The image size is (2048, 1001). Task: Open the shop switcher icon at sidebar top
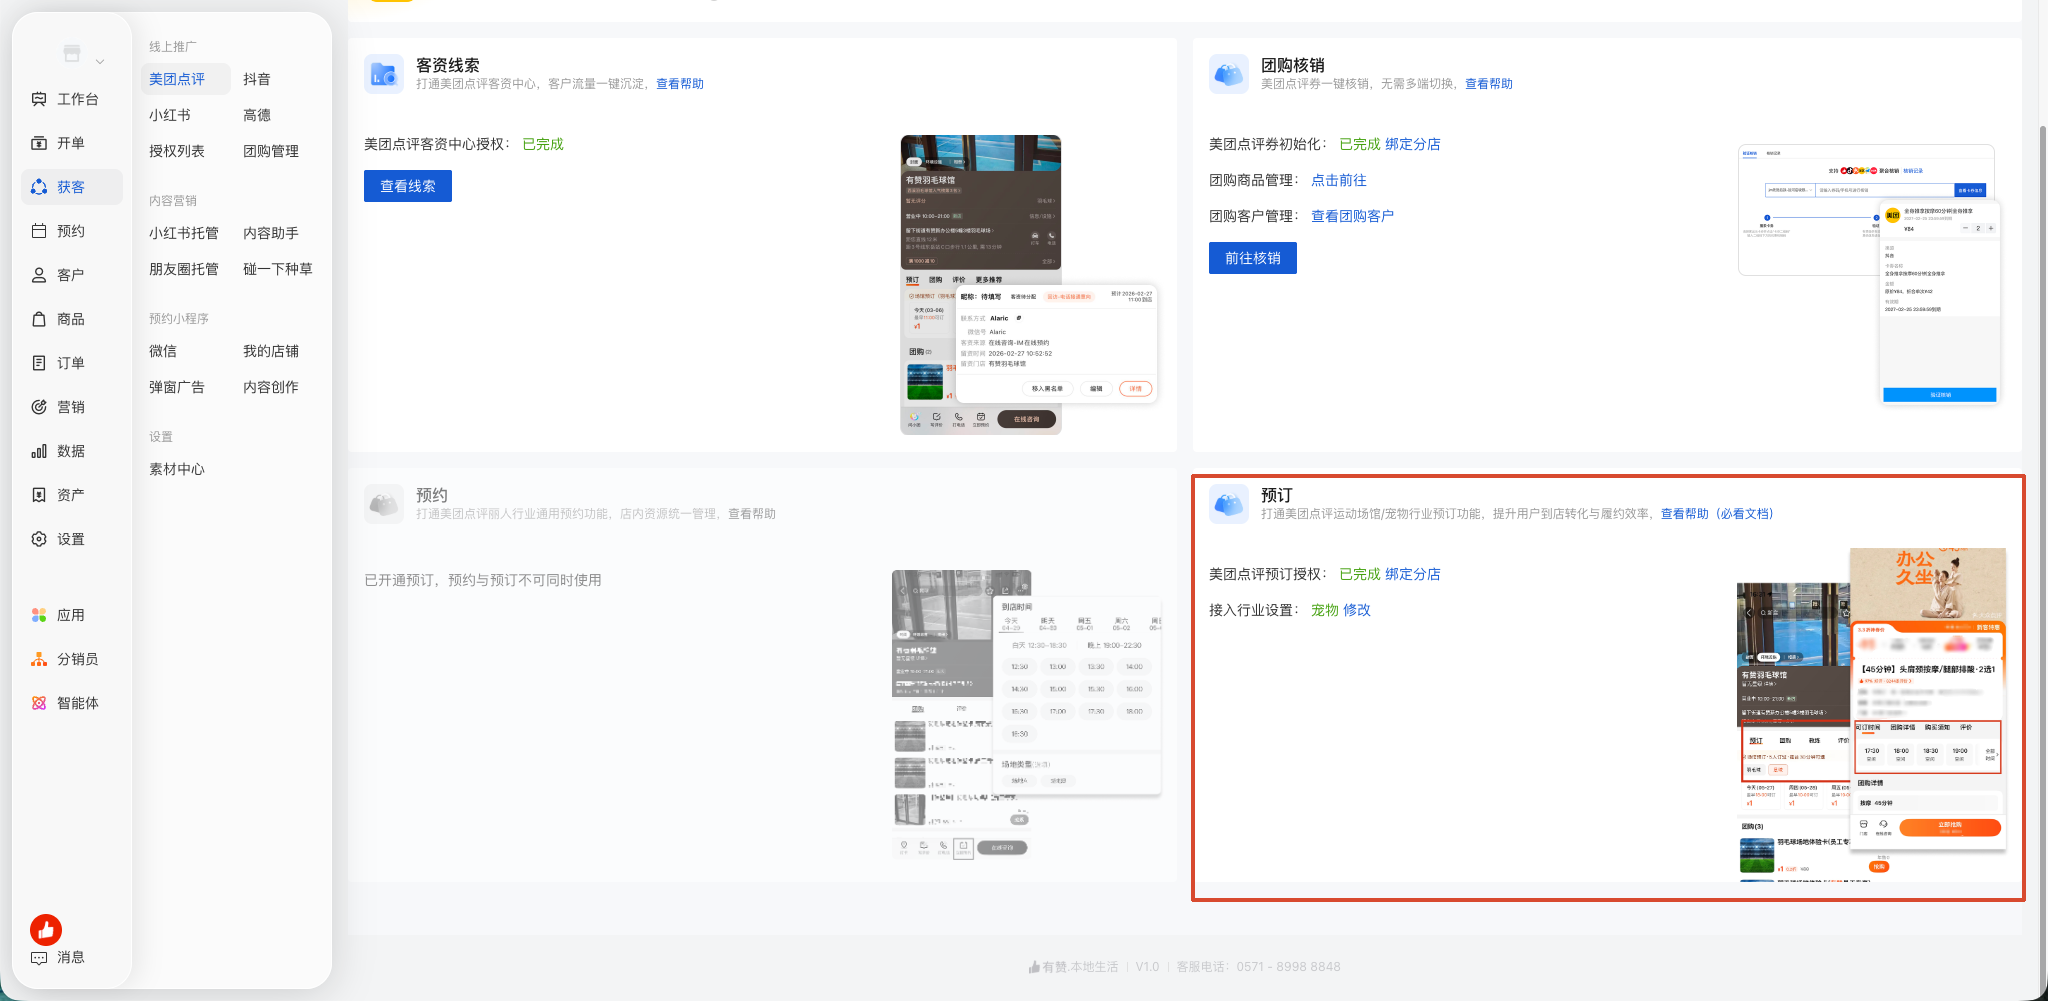(x=72, y=54)
